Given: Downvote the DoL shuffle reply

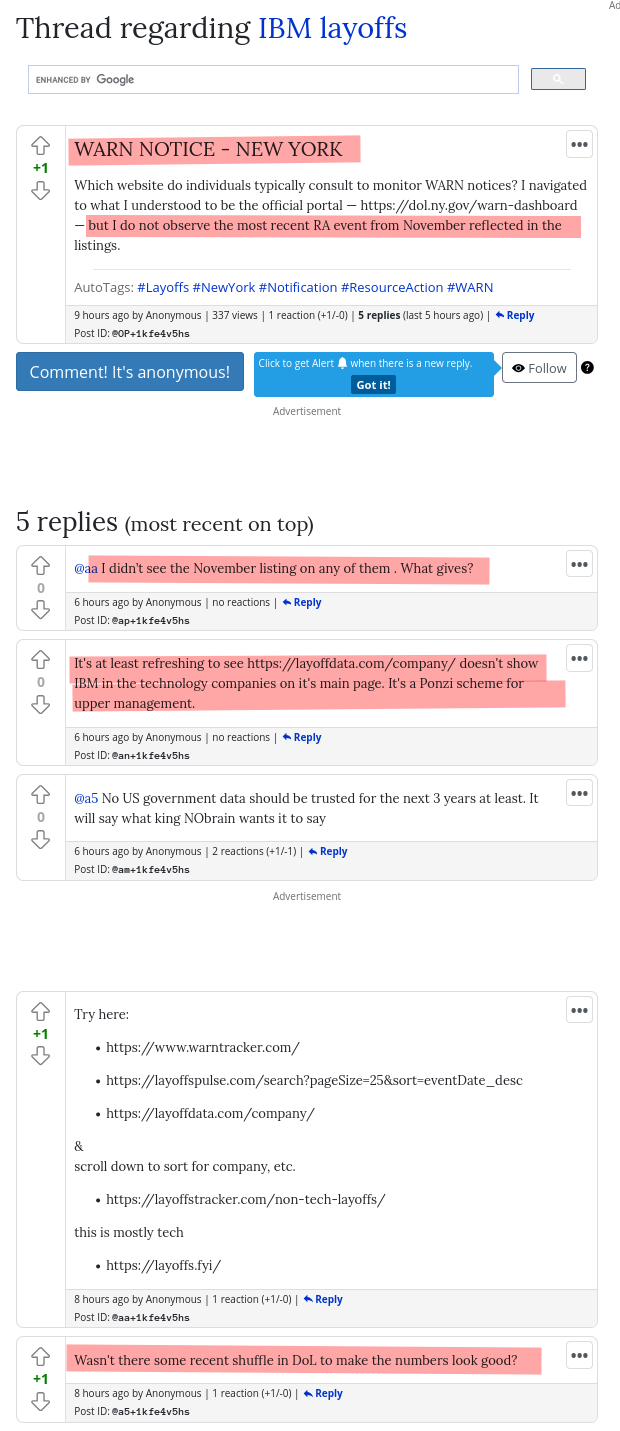Looking at the screenshot, I should point(40,1401).
